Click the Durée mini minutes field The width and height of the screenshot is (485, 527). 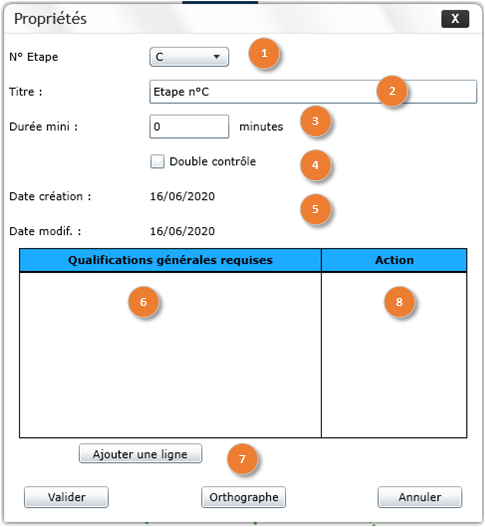189,127
